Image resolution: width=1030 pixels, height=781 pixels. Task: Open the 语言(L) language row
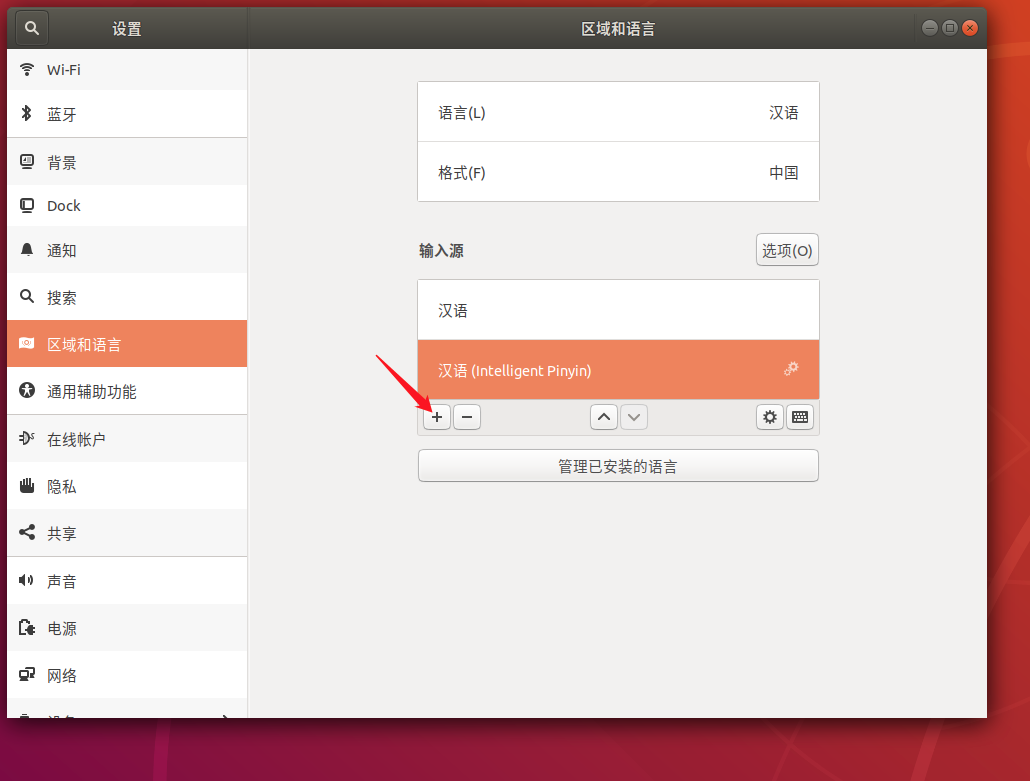click(x=618, y=112)
